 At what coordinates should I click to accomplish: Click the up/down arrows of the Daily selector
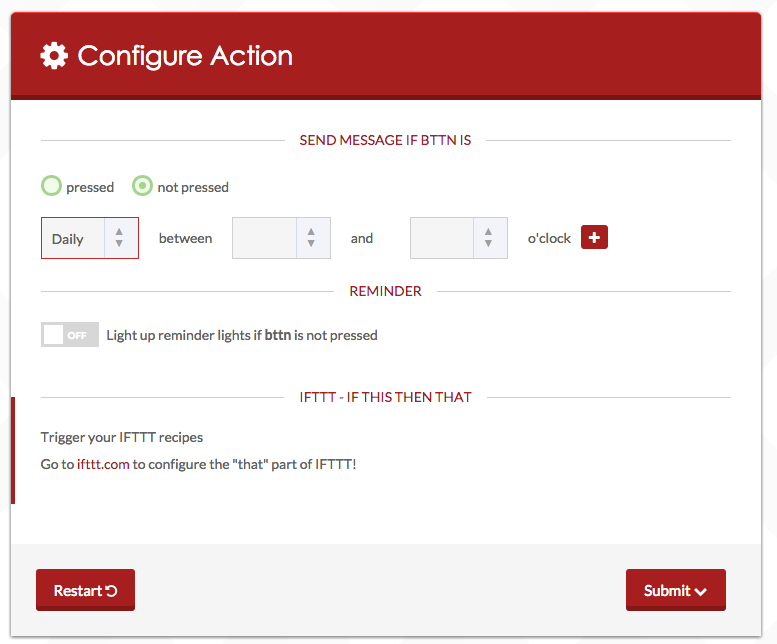(x=120, y=239)
